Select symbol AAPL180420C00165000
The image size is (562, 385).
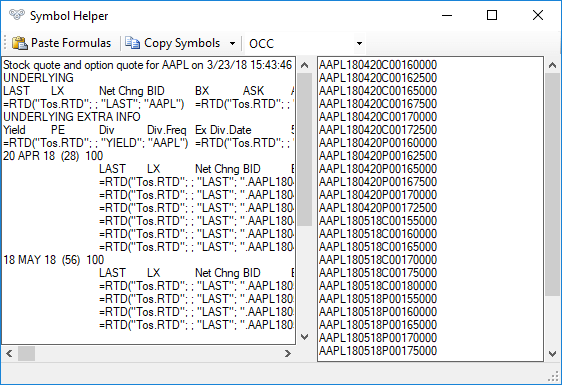click(x=378, y=91)
